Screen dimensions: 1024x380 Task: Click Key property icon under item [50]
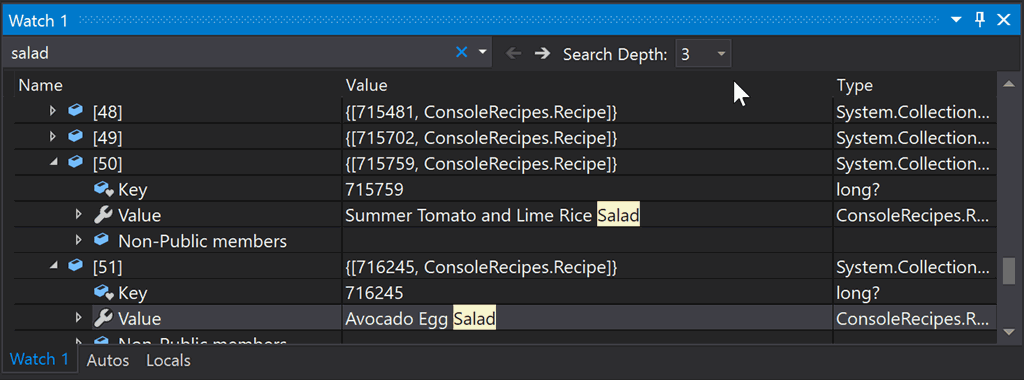coord(104,189)
